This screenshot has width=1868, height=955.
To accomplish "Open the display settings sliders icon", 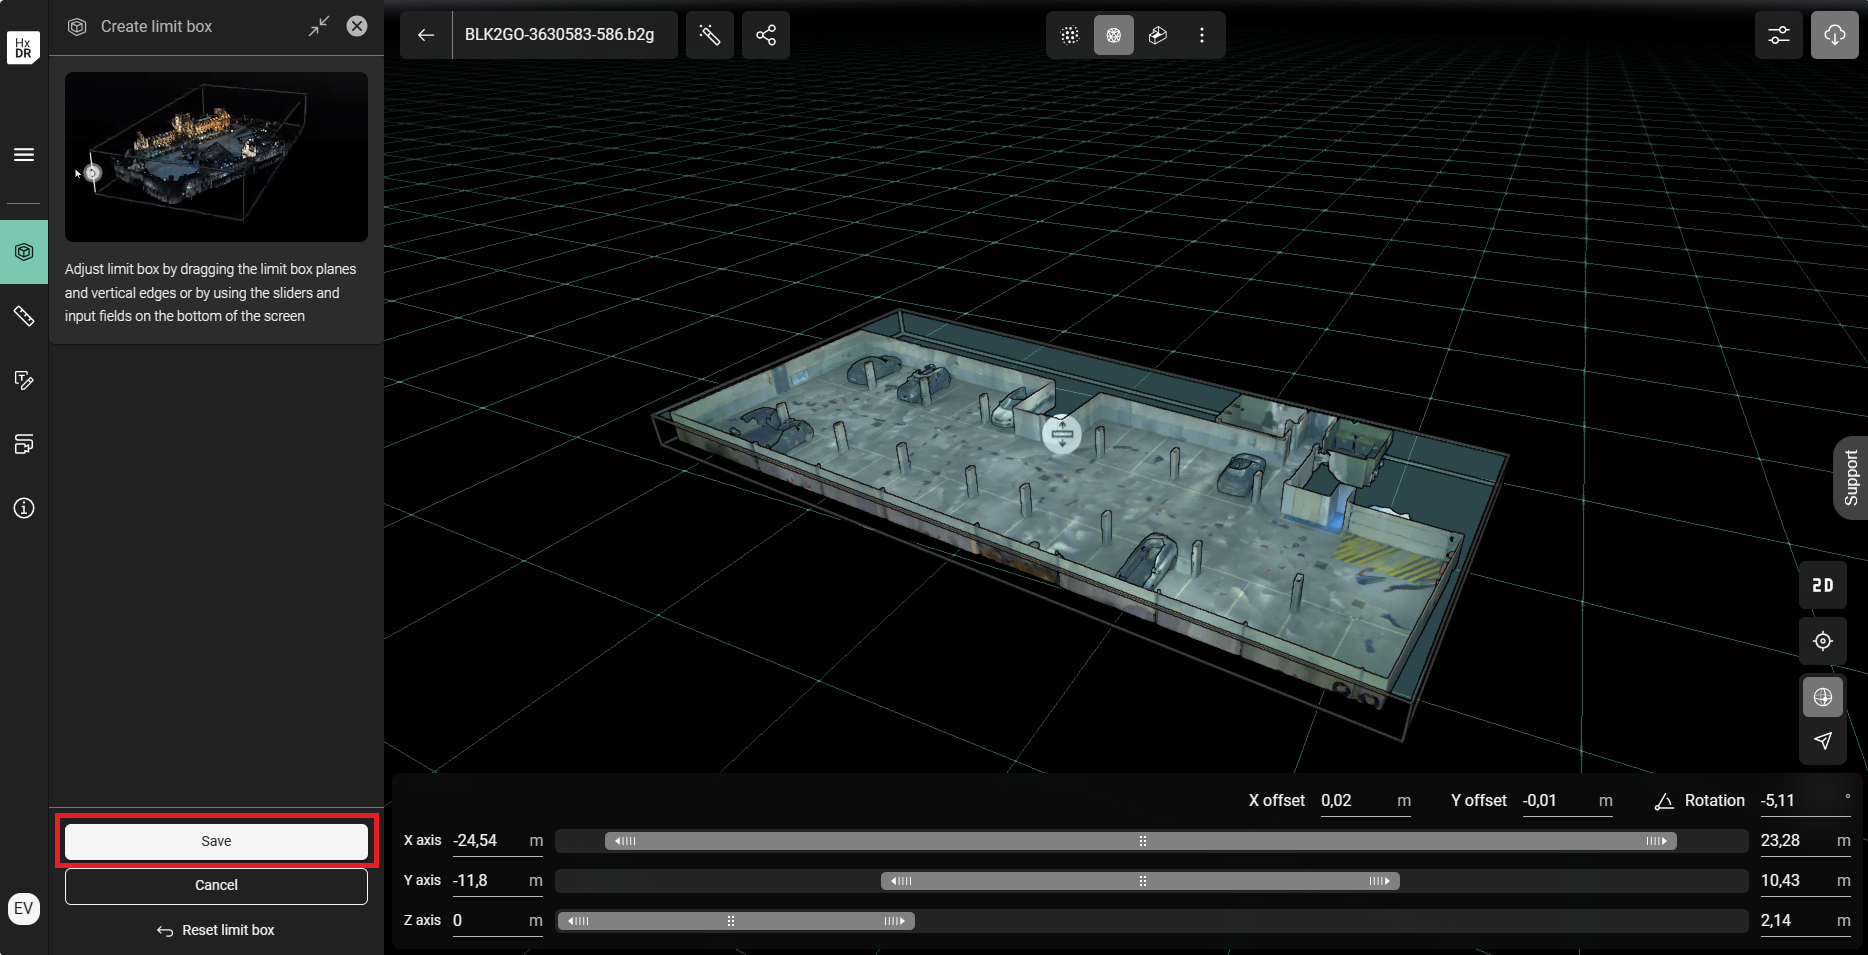I will tap(1779, 35).
